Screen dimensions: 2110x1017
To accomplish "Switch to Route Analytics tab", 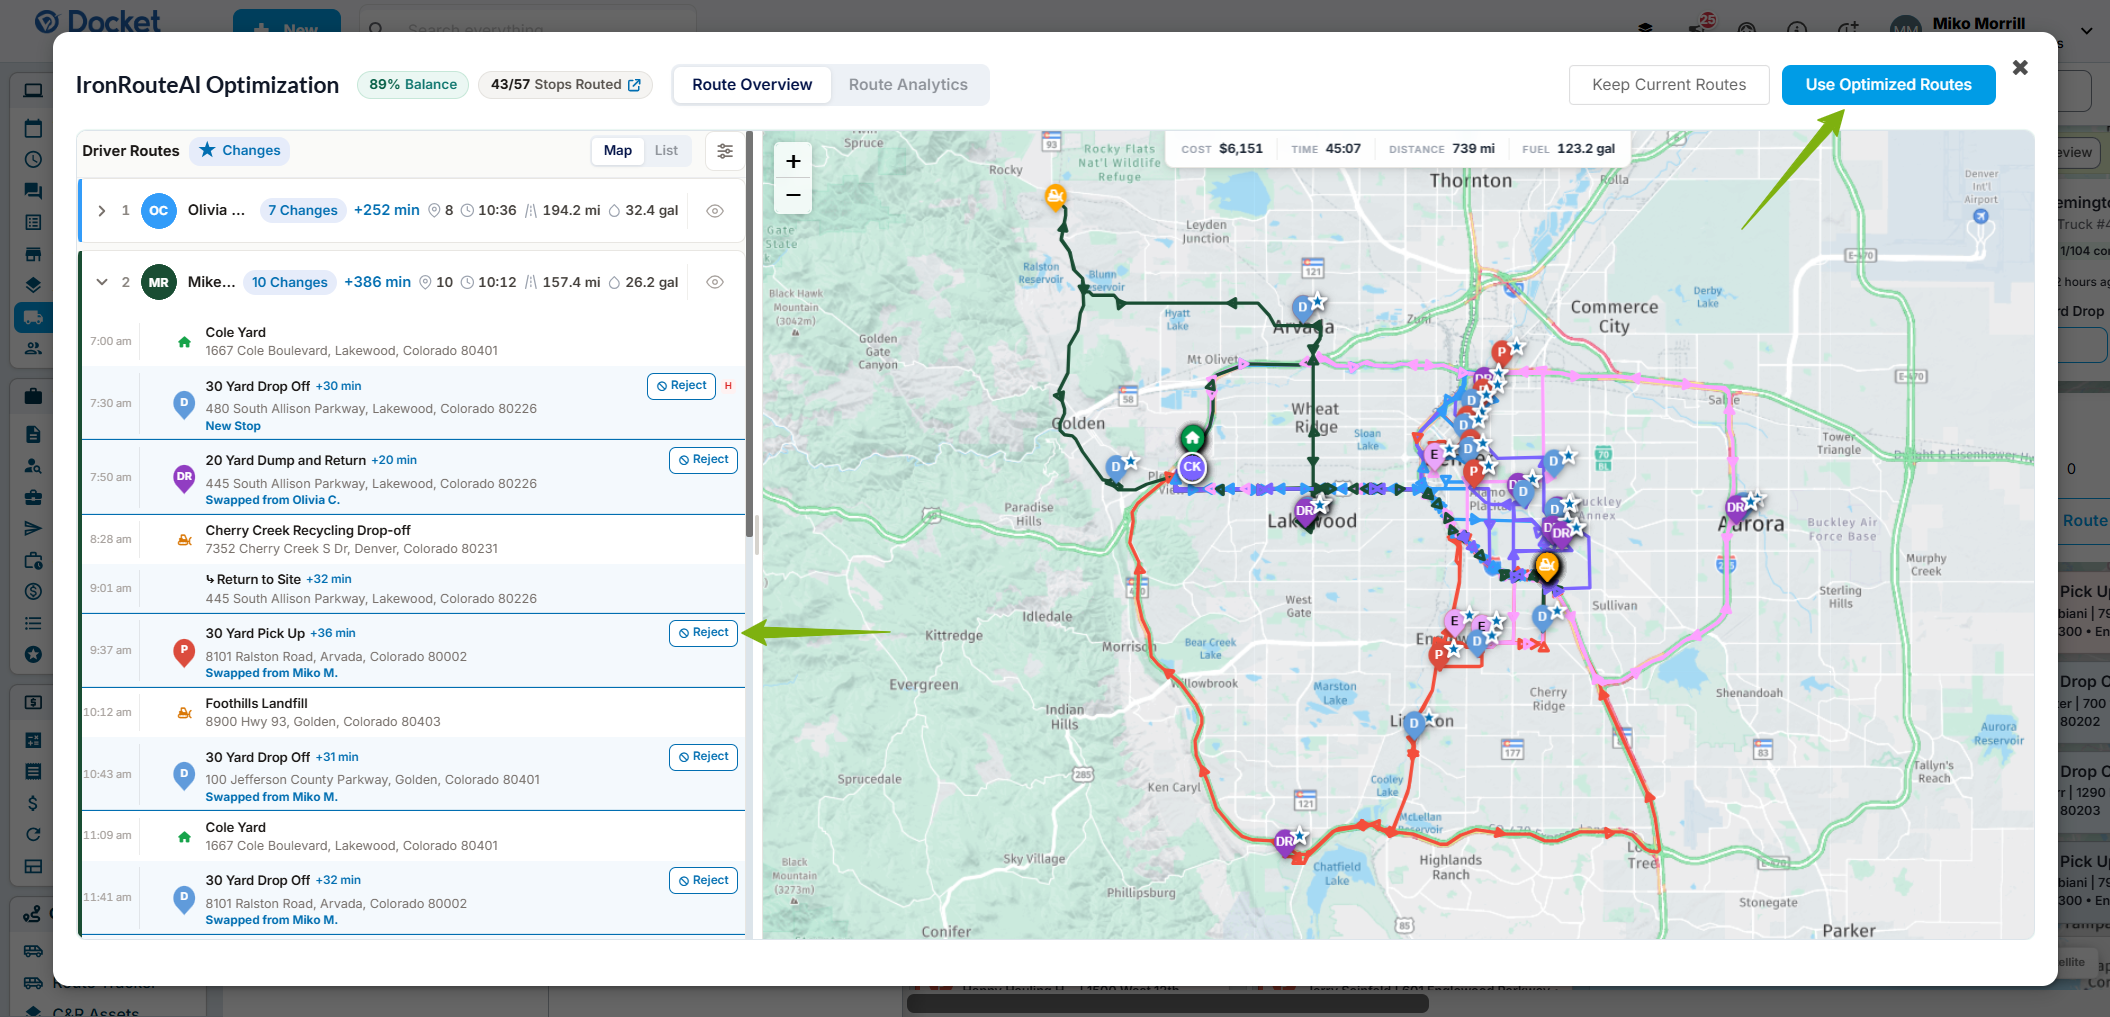I will point(908,85).
